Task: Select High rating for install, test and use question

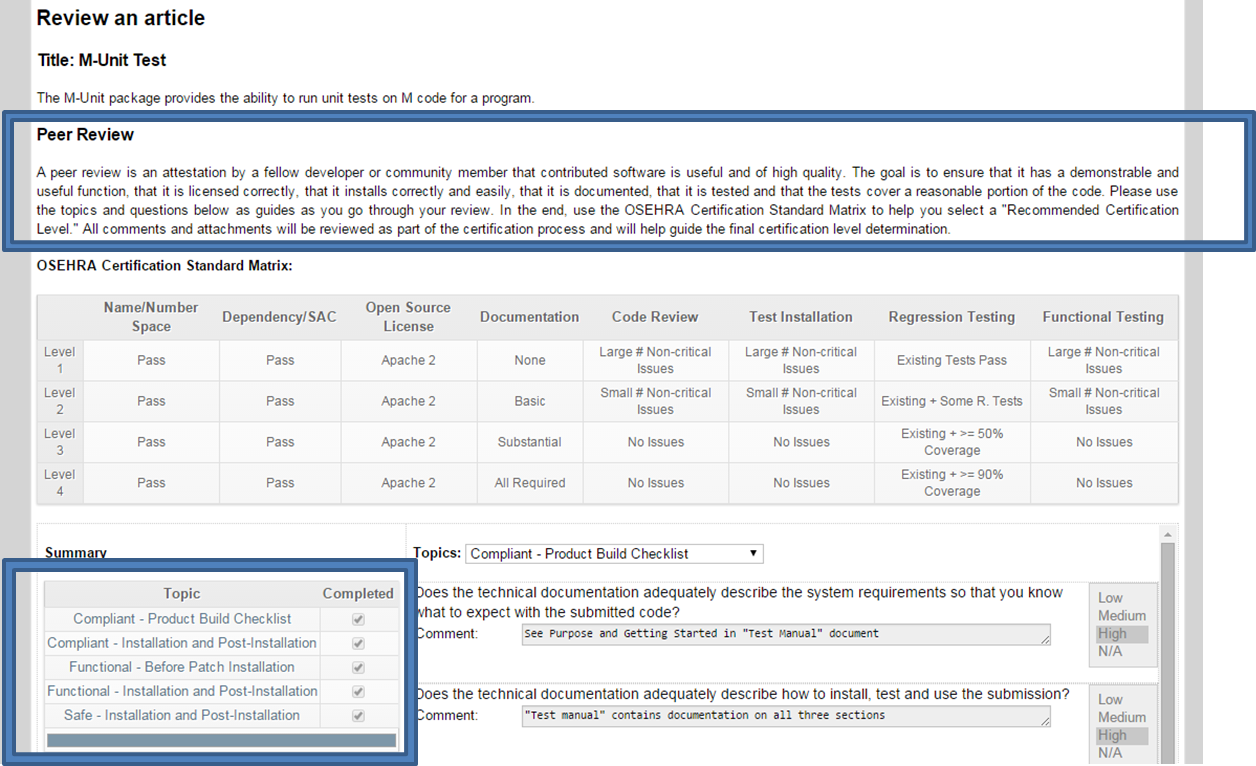Action: 1112,735
